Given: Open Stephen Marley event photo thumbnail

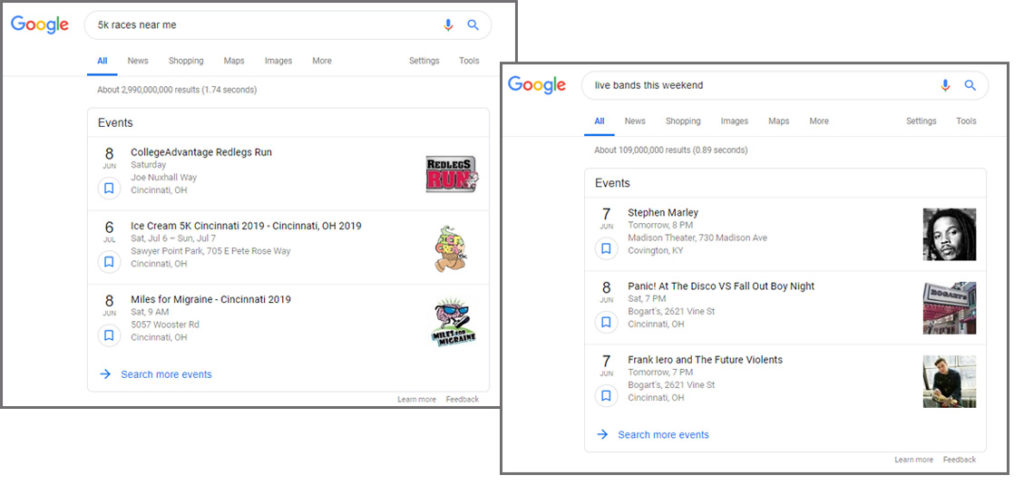Looking at the screenshot, I should coord(949,234).
